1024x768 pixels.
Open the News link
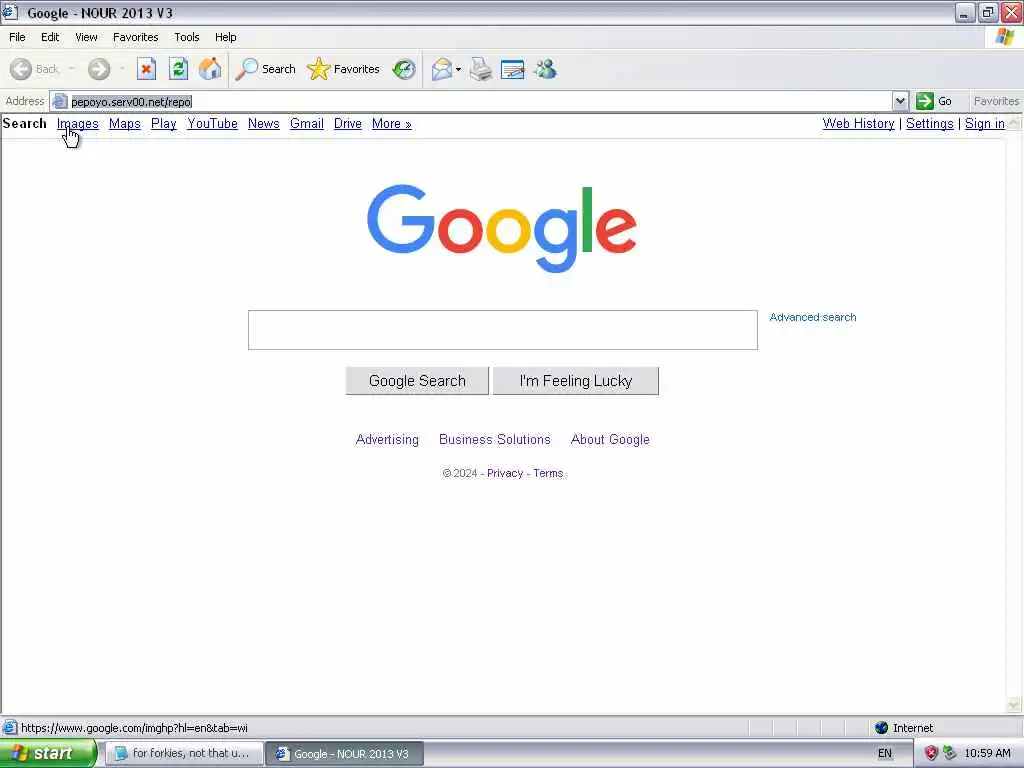264,123
